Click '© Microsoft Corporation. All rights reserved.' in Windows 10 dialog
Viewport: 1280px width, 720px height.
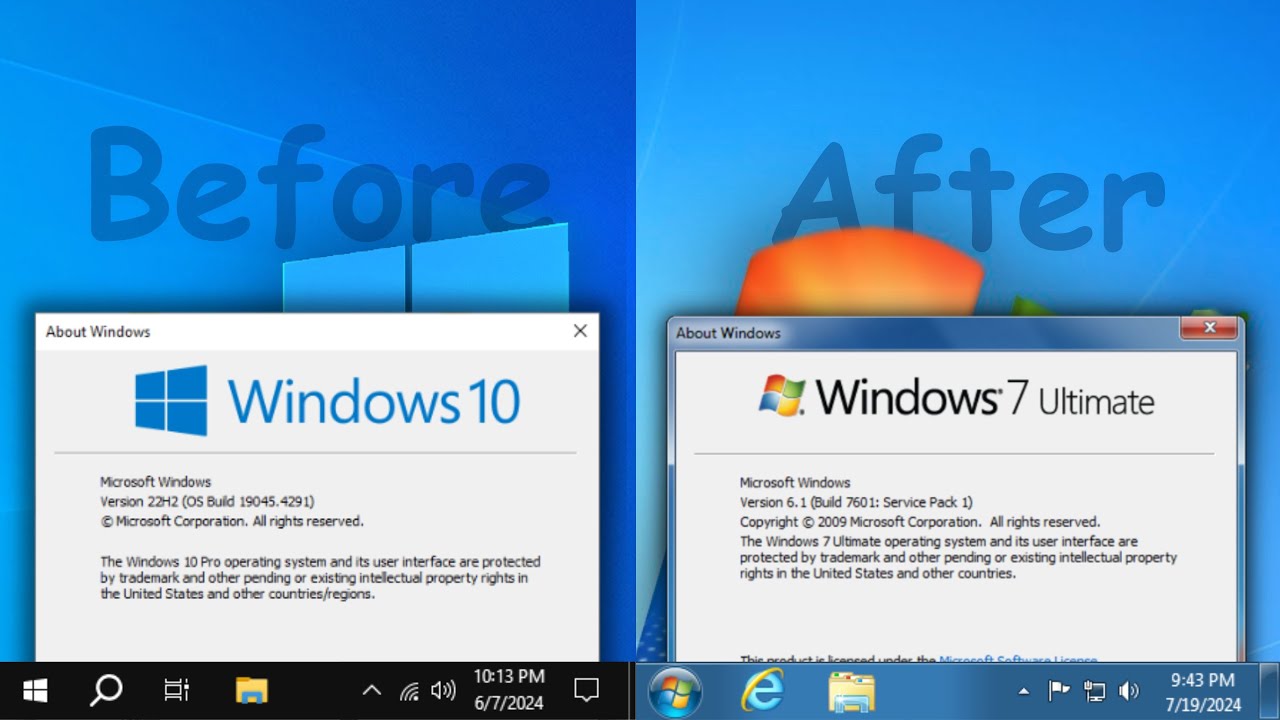point(232,521)
